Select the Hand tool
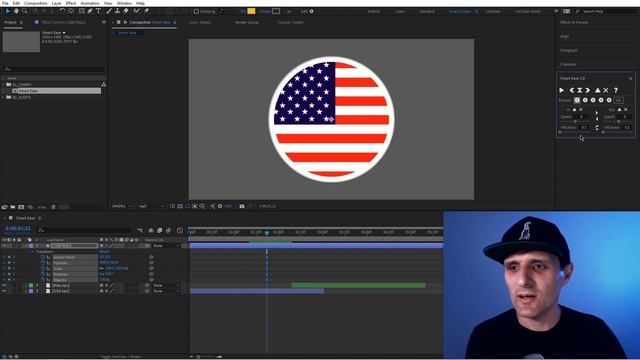640x360 pixels. click(16, 11)
